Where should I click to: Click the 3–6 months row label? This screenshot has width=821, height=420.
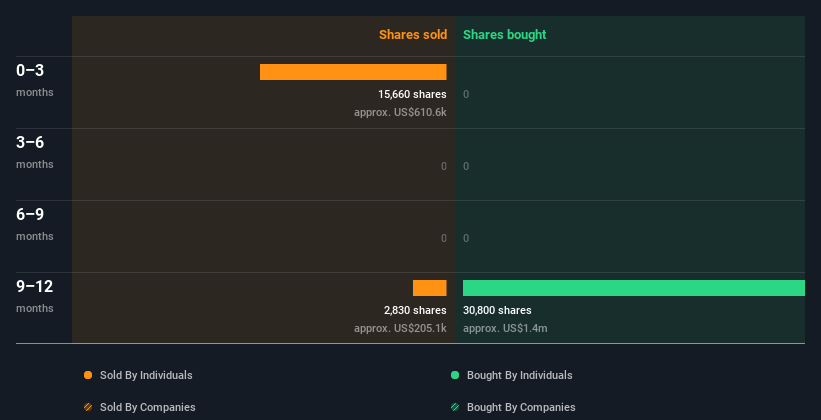pos(35,152)
